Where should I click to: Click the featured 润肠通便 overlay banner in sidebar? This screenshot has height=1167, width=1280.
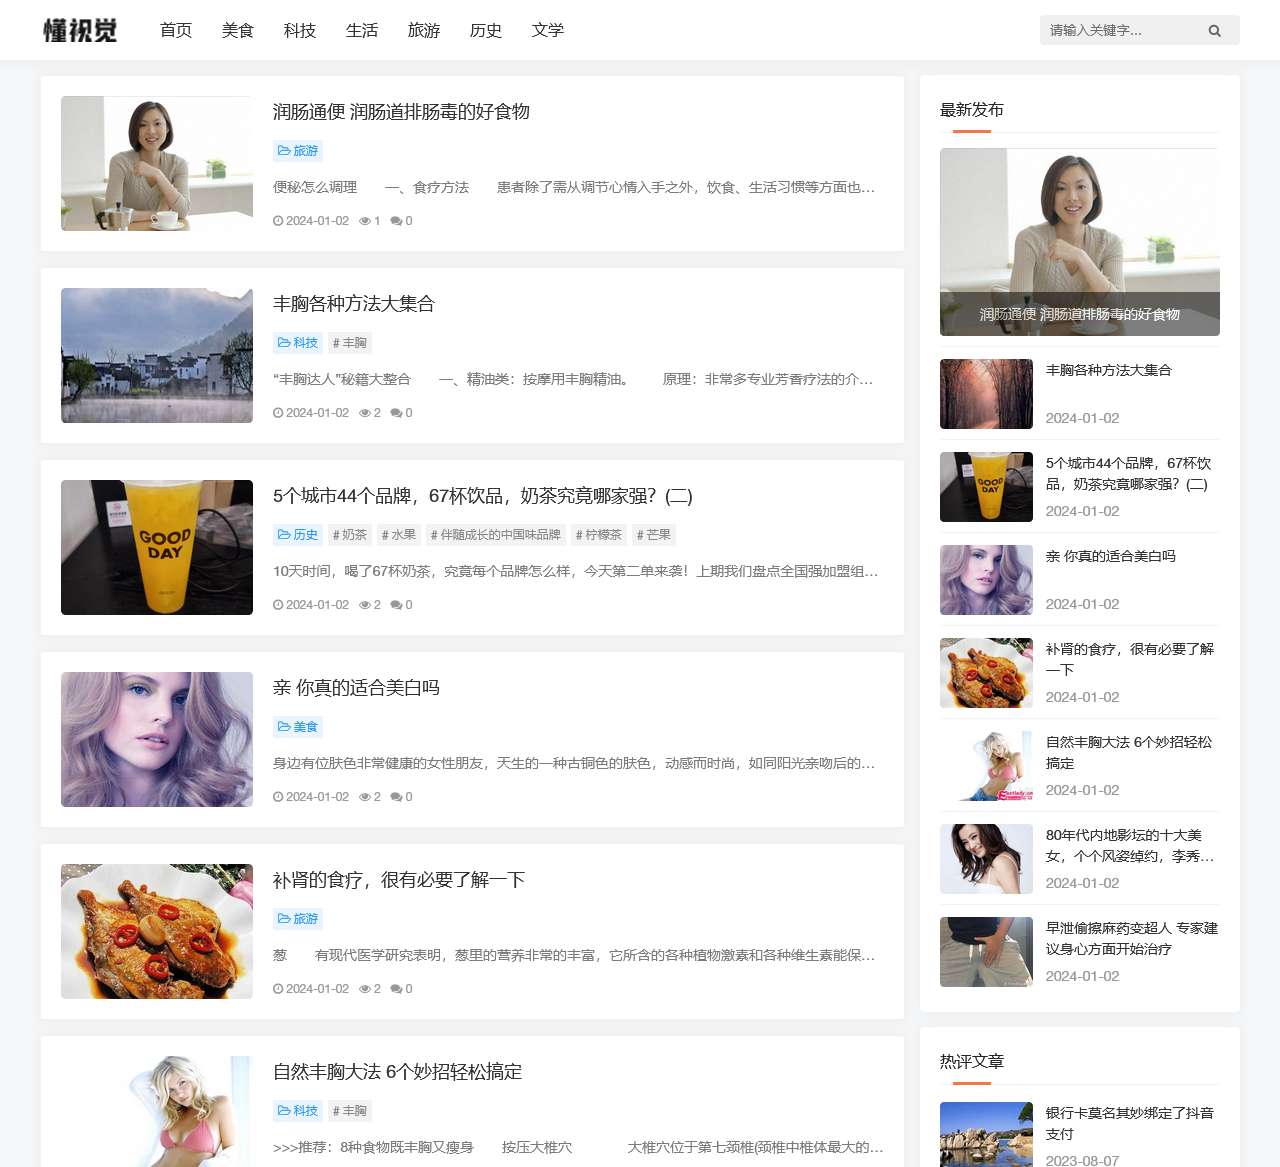(1079, 313)
